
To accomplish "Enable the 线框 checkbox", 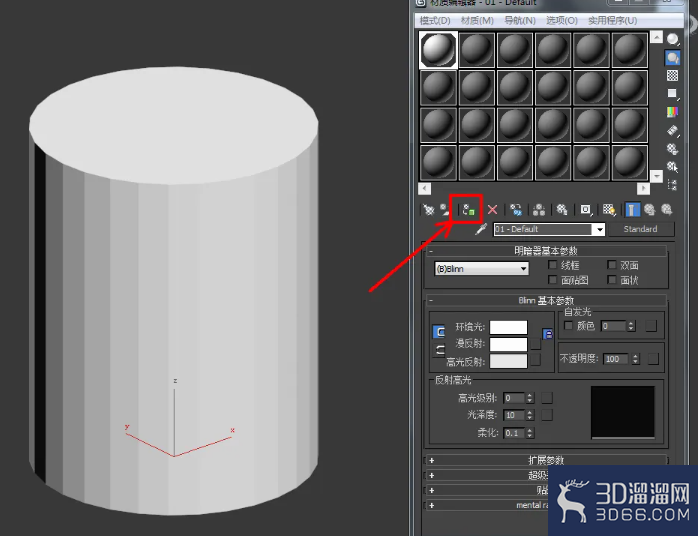I will click(553, 265).
